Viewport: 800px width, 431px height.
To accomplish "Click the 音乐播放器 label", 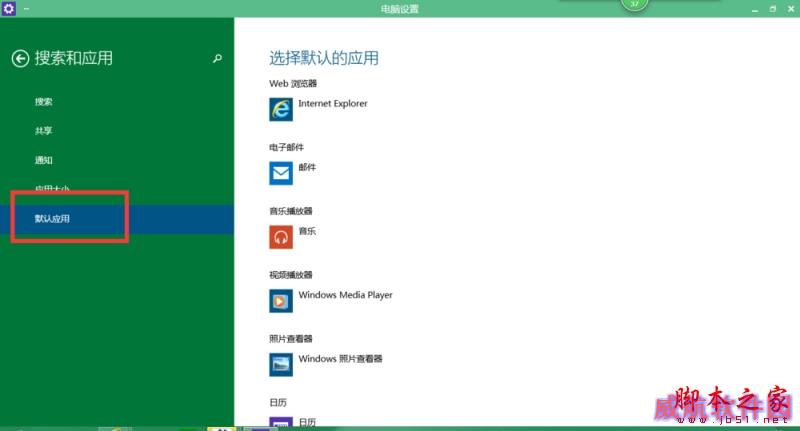I will (x=290, y=211).
